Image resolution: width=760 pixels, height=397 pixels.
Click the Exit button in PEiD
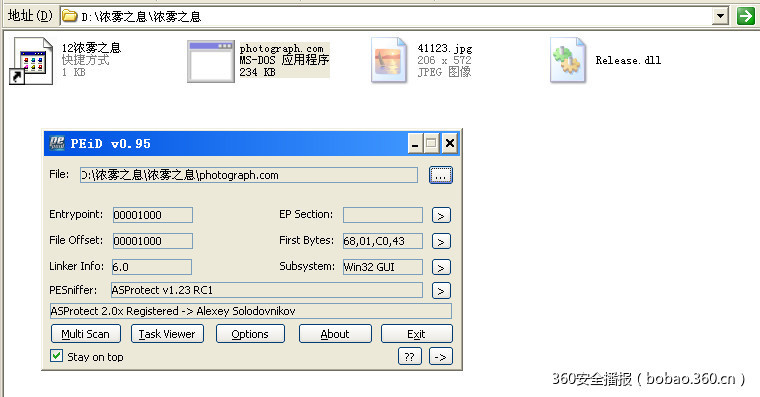(x=416, y=334)
